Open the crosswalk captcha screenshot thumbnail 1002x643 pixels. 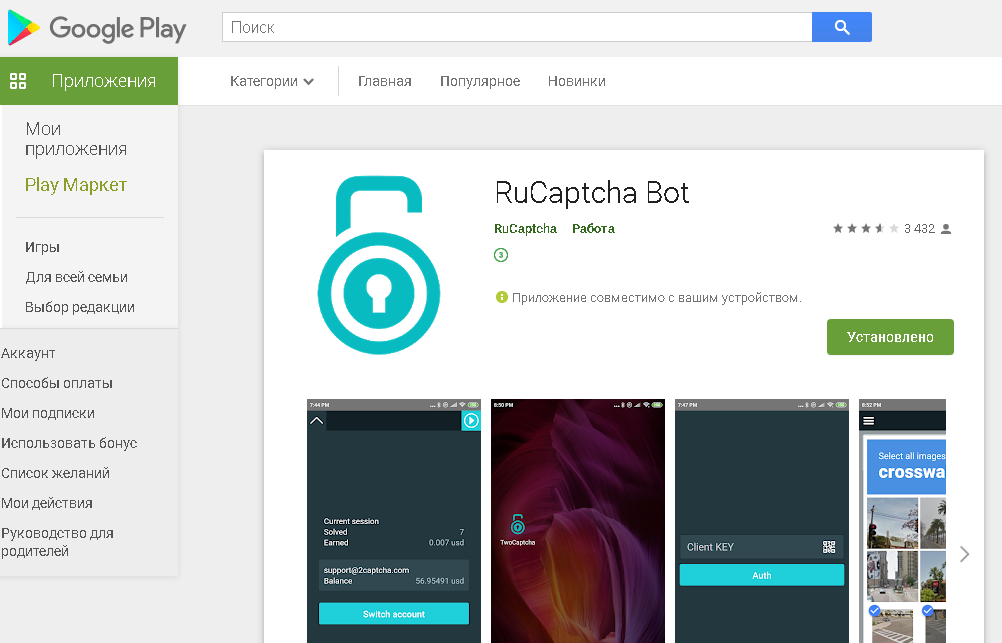tap(902, 521)
